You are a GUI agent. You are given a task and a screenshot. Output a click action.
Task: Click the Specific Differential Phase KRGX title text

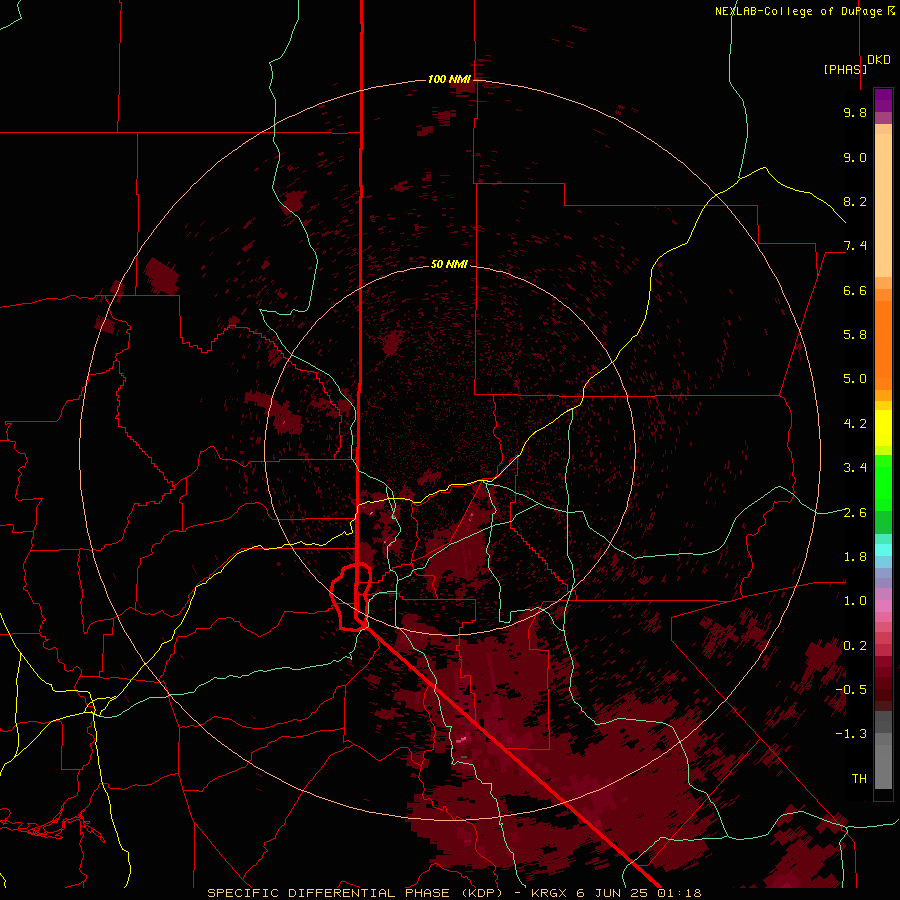click(454, 893)
